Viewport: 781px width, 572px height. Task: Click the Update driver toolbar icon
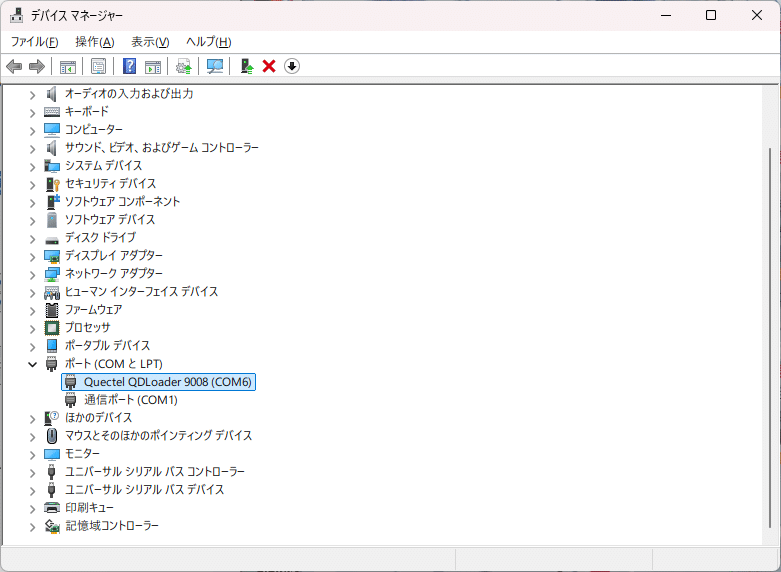pyautogui.click(x=184, y=66)
